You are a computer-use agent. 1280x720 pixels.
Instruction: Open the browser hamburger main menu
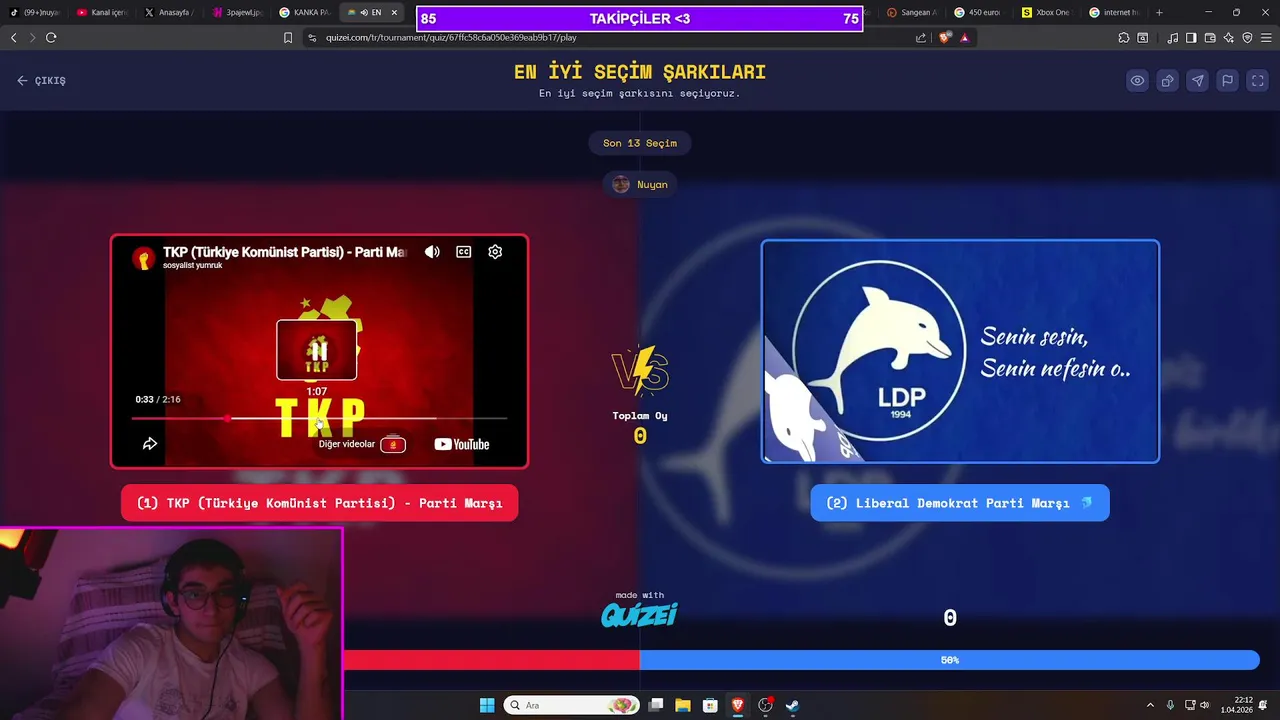pyautogui.click(x=1266, y=37)
